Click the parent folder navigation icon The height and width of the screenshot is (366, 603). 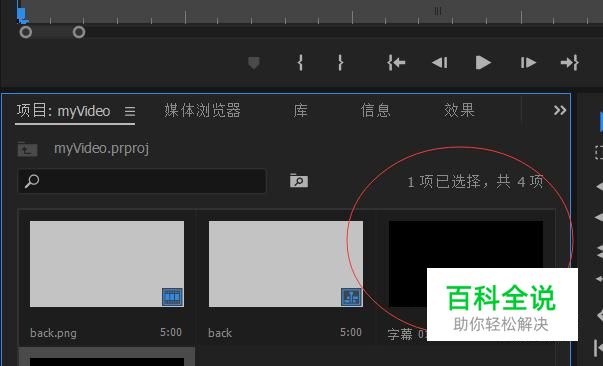(27, 149)
